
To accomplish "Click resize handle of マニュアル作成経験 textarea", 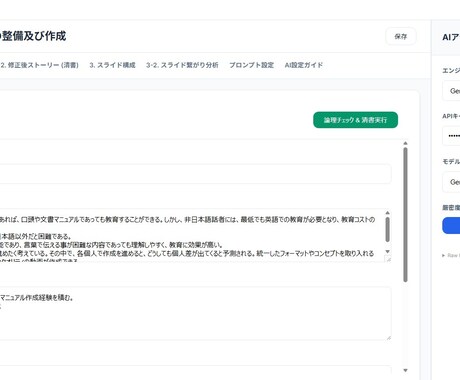I will [389, 337].
